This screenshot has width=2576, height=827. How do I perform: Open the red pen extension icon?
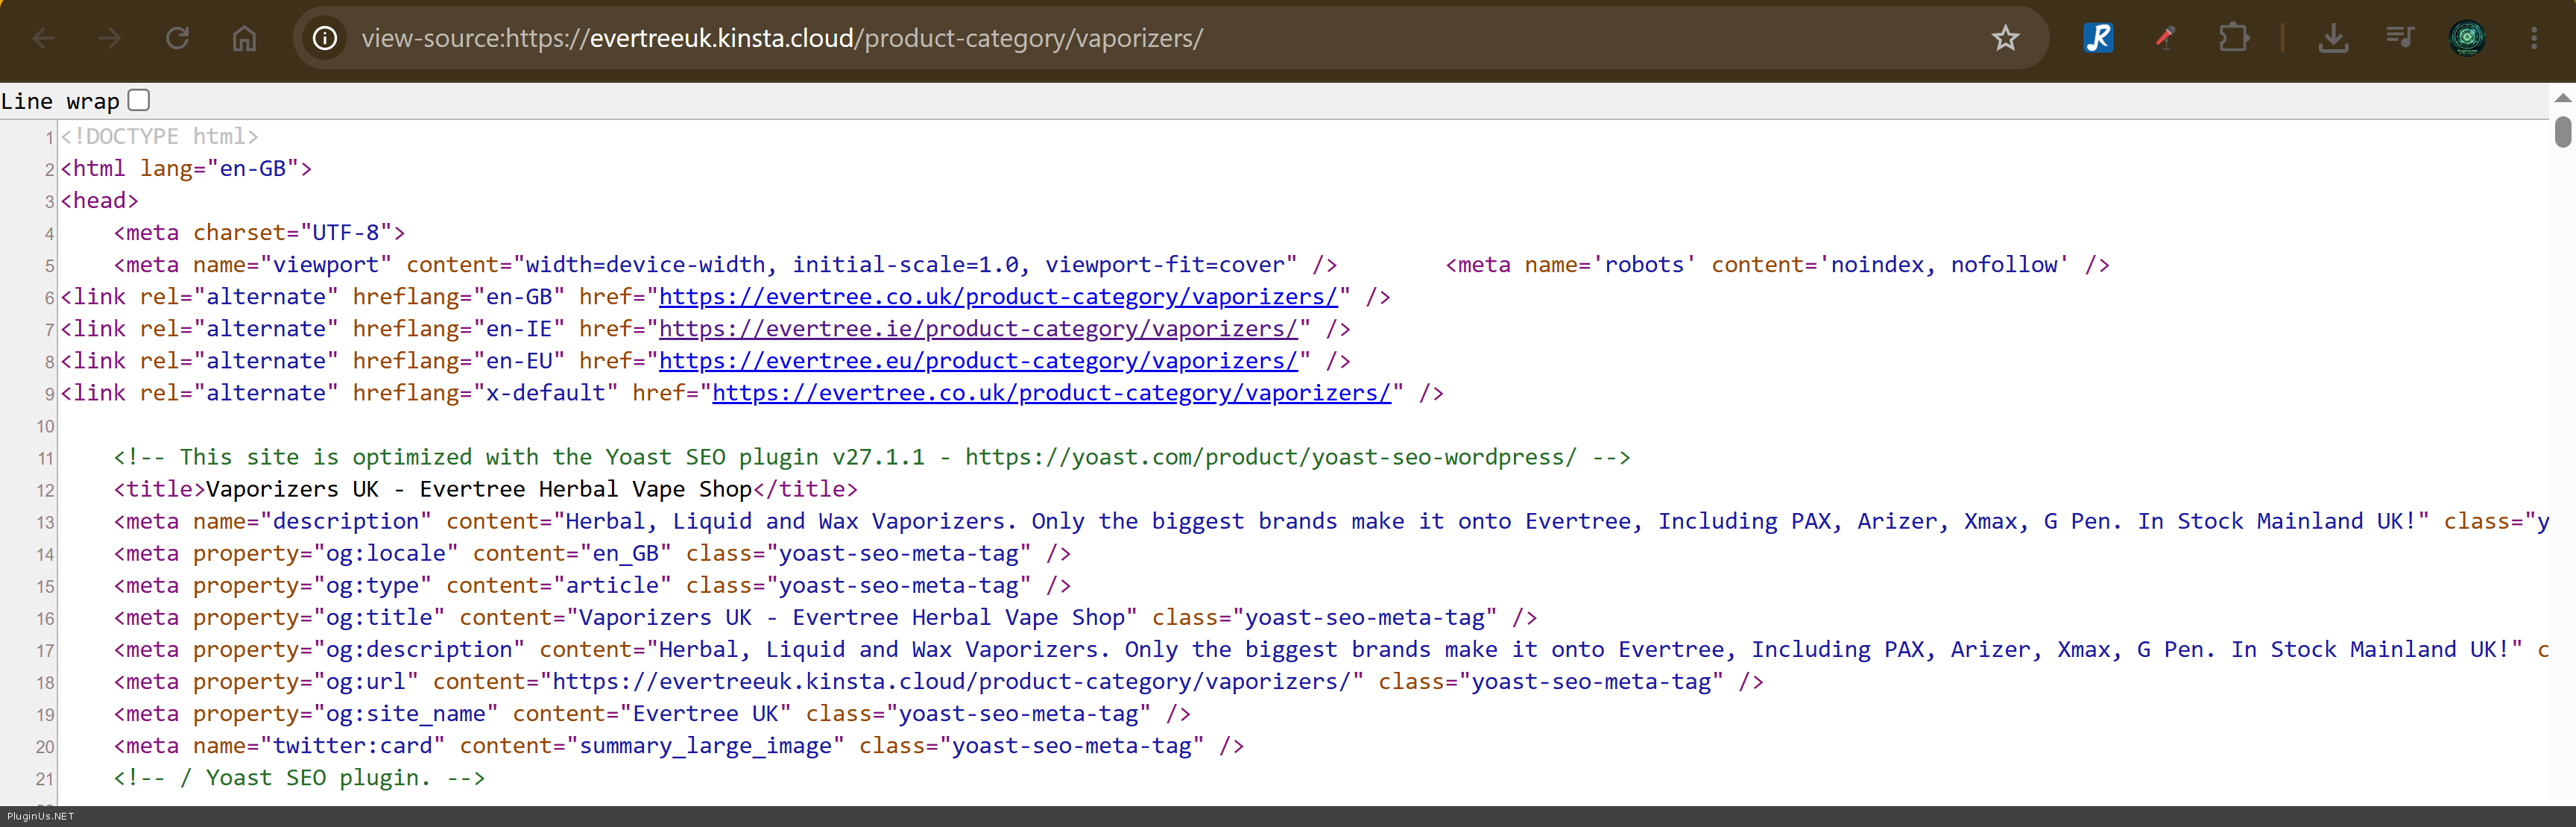coord(2165,38)
